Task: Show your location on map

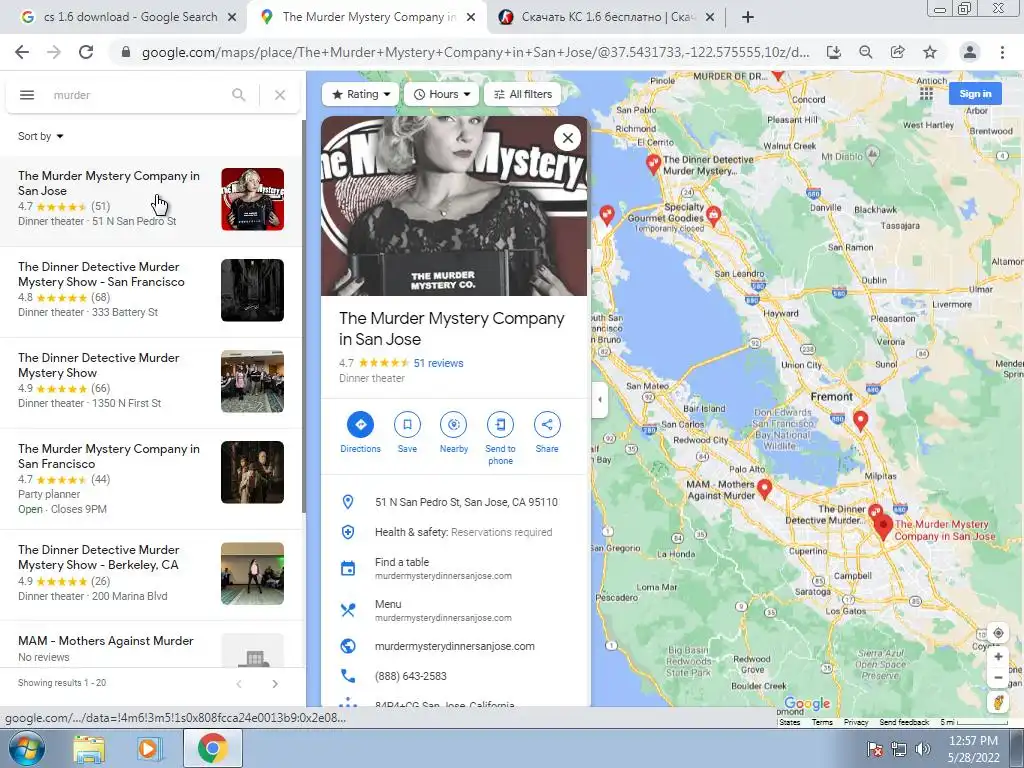Action: [998, 633]
